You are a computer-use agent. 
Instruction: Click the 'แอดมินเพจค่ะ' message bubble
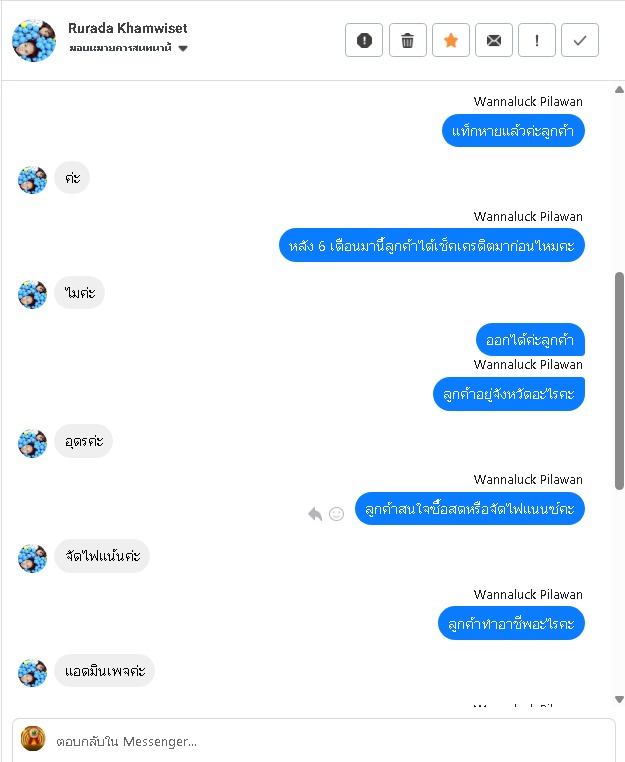point(104,671)
